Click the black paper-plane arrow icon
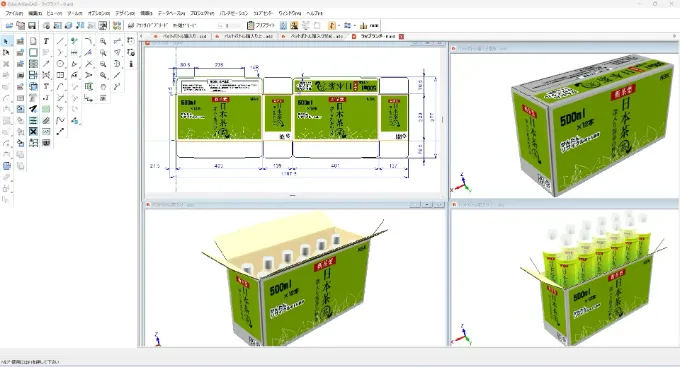The image size is (680, 367). coord(33,109)
